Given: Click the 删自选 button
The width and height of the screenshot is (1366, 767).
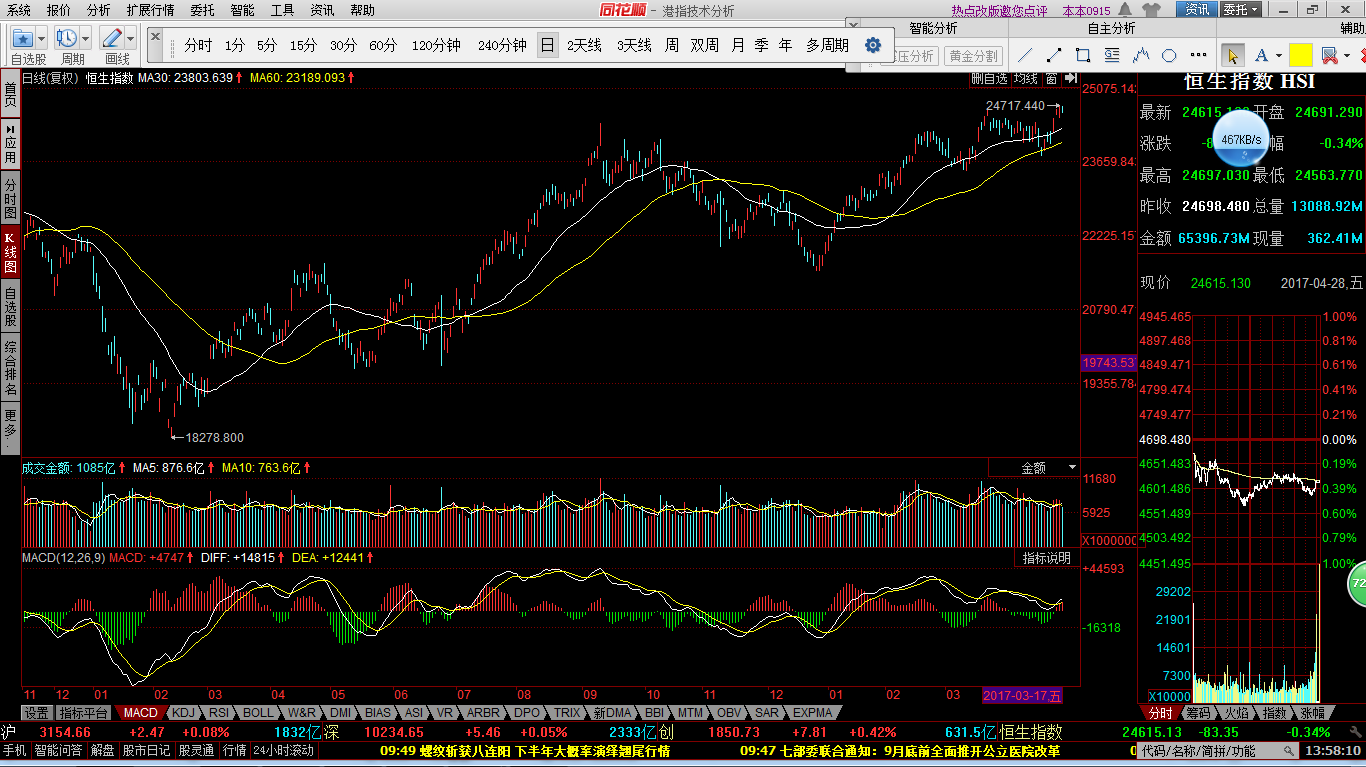Looking at the screenshot, I should click(x=989, y=78).
